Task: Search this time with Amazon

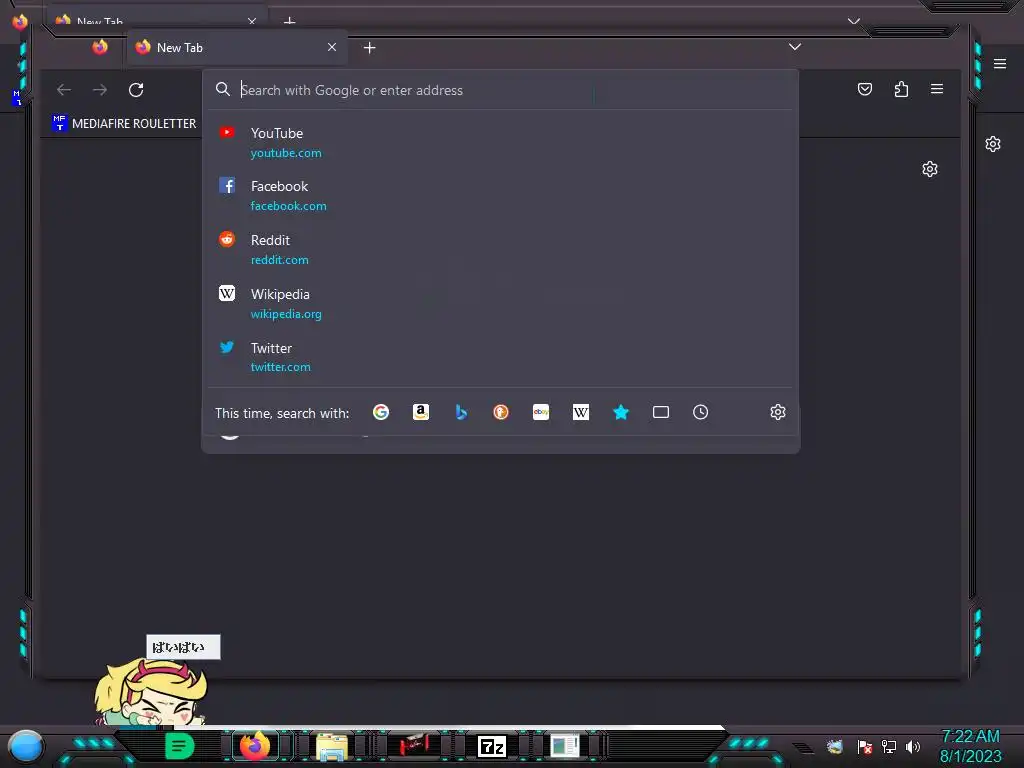Action: coord(421,412)
